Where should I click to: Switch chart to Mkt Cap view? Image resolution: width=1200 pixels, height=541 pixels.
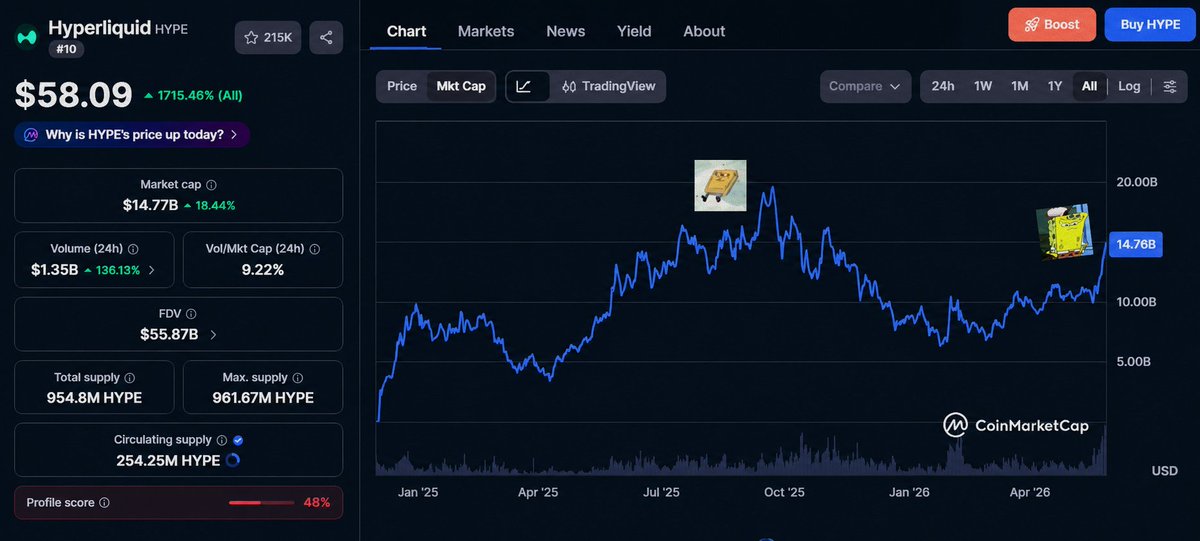461,86
